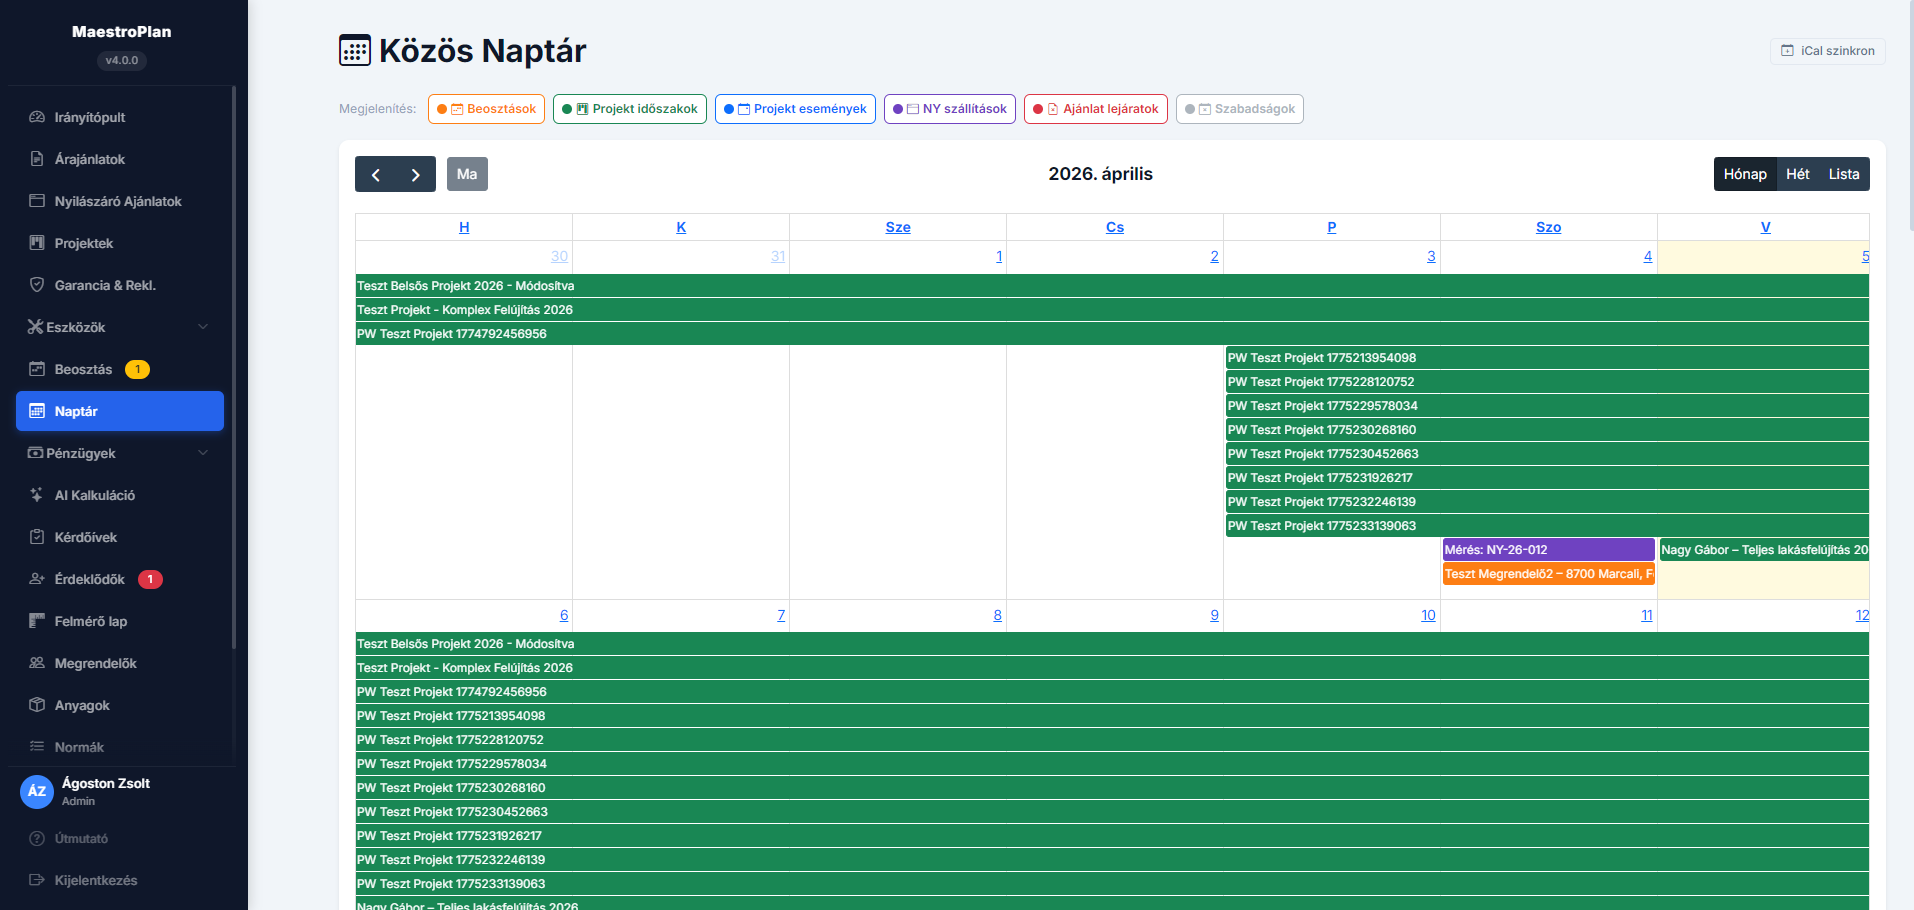This screenshot has height=910, width=1914.
Task: Click the Normák list icon
Action: click(37, 747)
